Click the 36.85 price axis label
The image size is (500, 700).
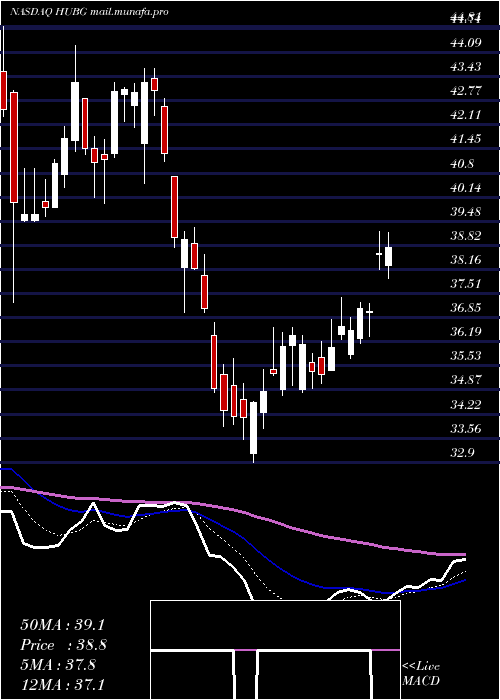tap(467, 308)
